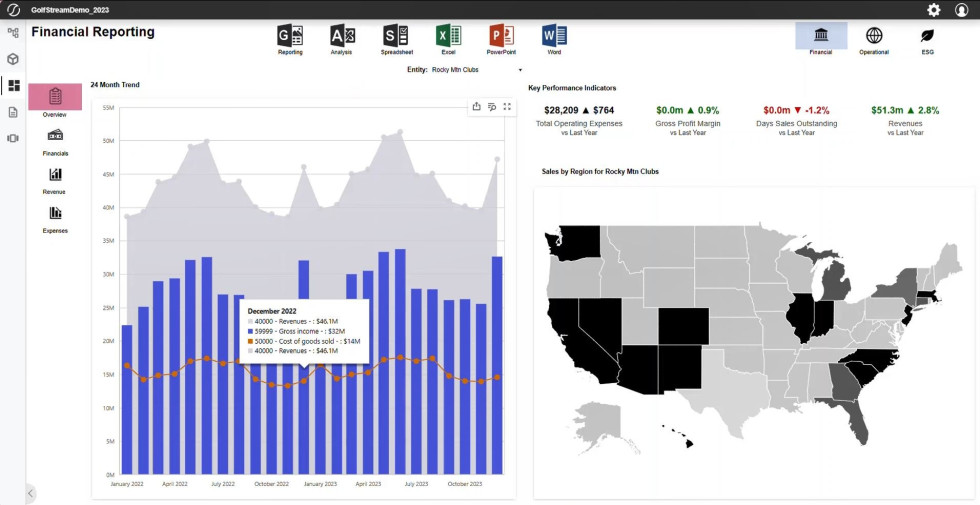
Task: Open the Word export icon
Action: pyautogui.click(x=554, y=36)
